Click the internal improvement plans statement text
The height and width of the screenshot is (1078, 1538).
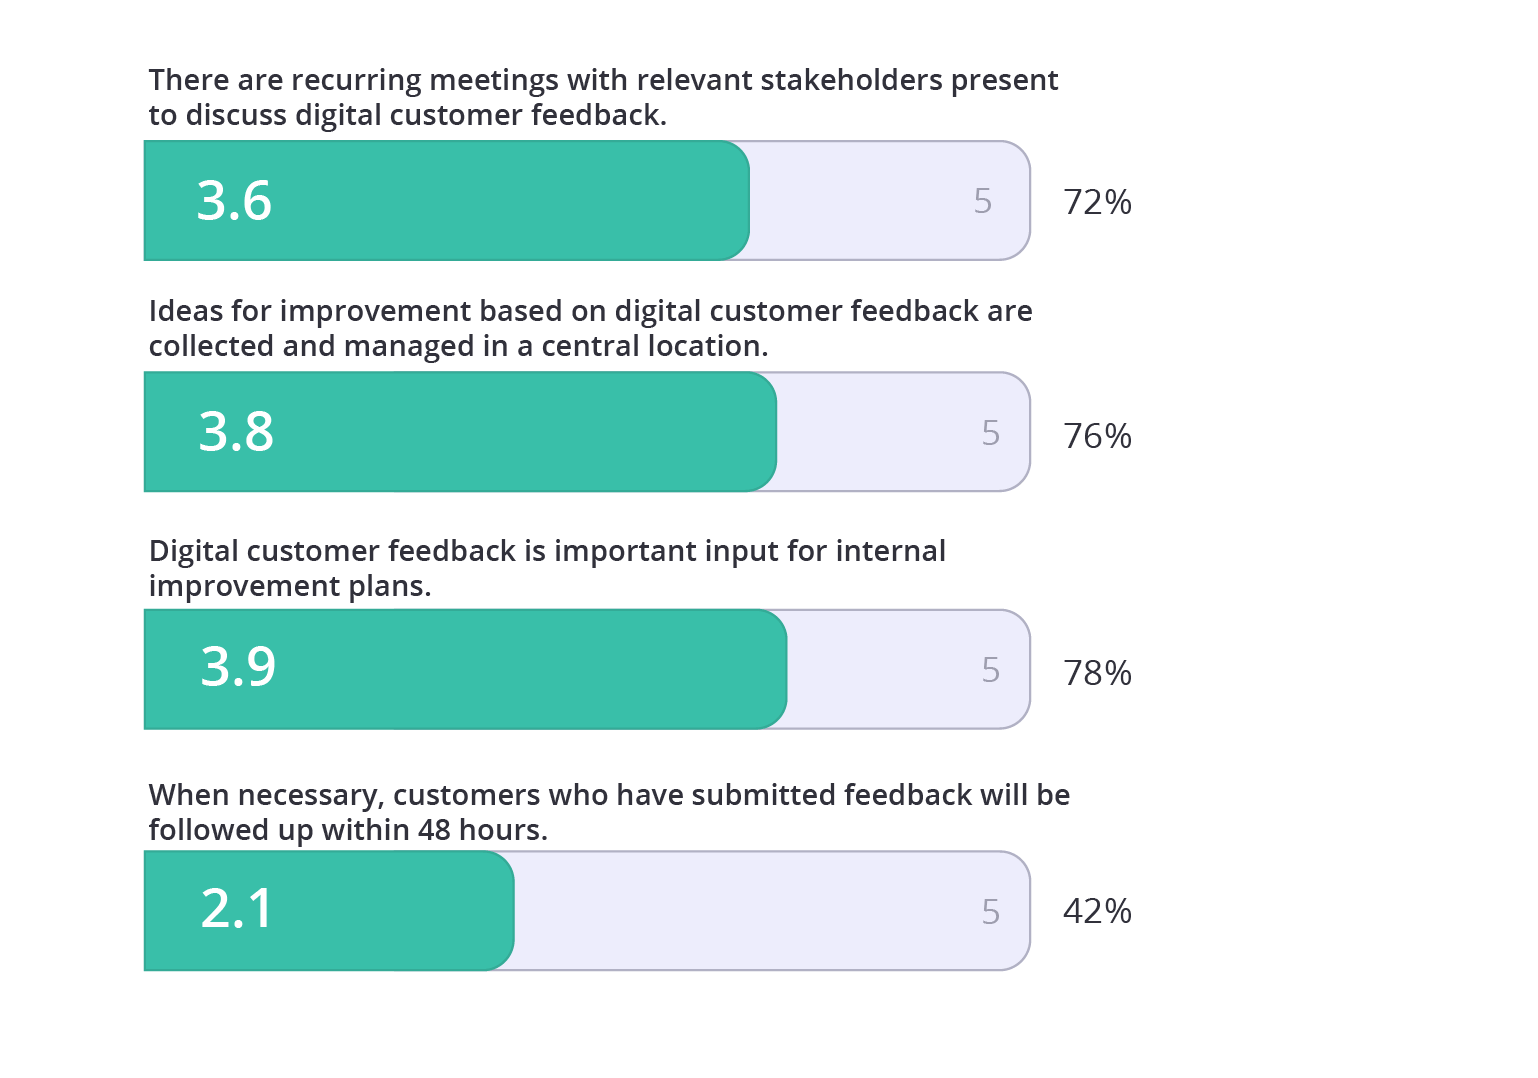tap(547, 568)
